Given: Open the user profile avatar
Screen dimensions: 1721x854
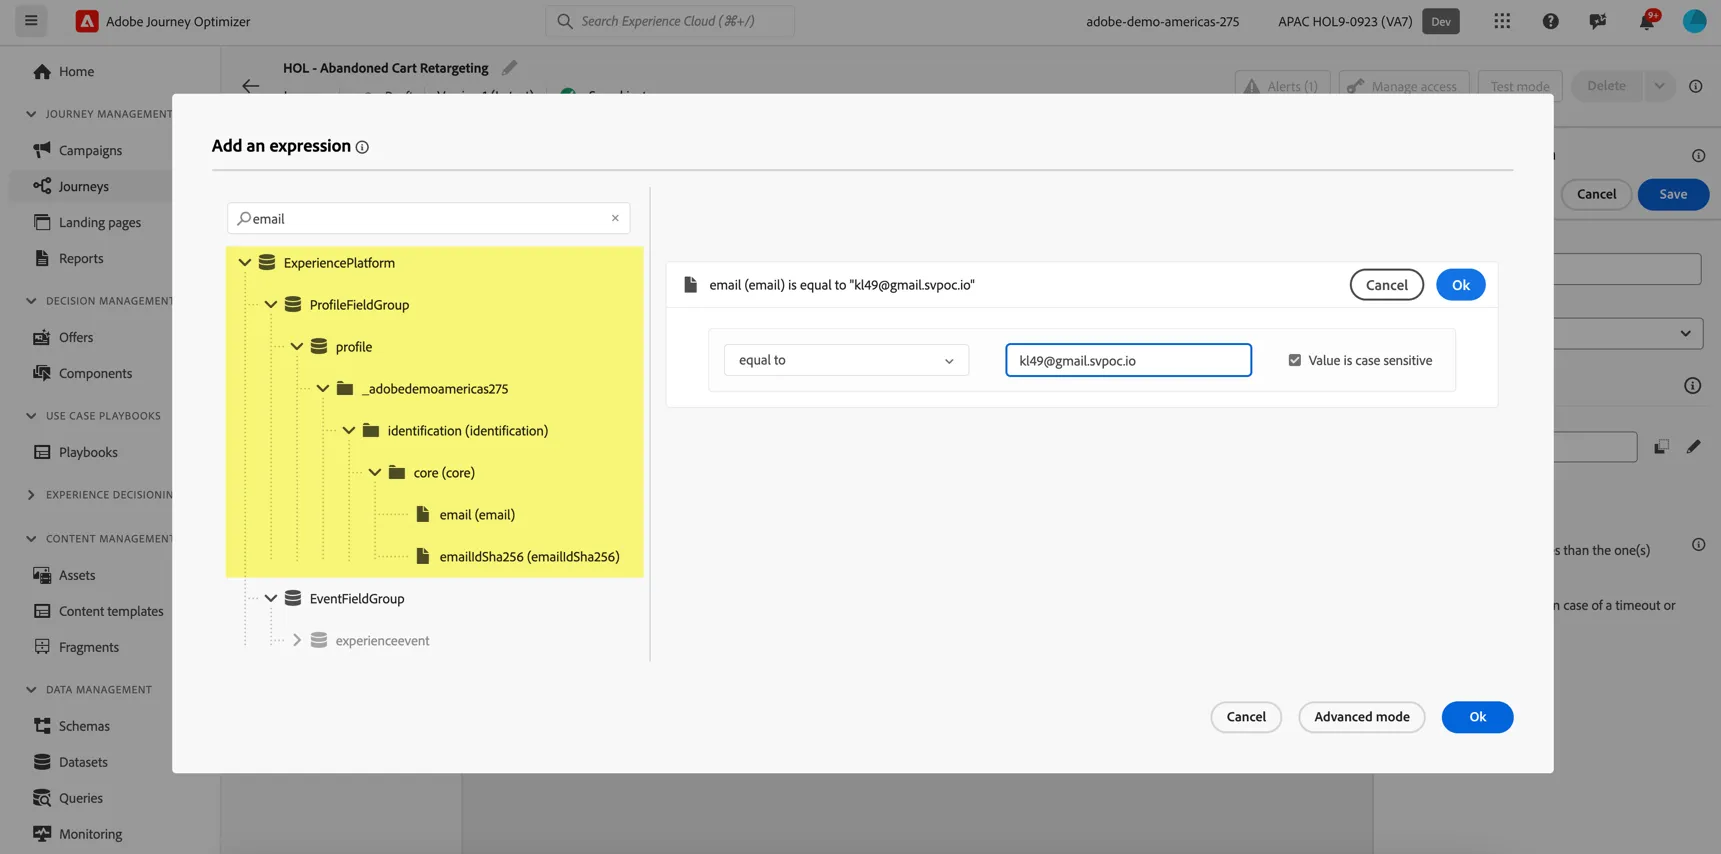Looking at the screenshot, I should tap(1694, 21).
